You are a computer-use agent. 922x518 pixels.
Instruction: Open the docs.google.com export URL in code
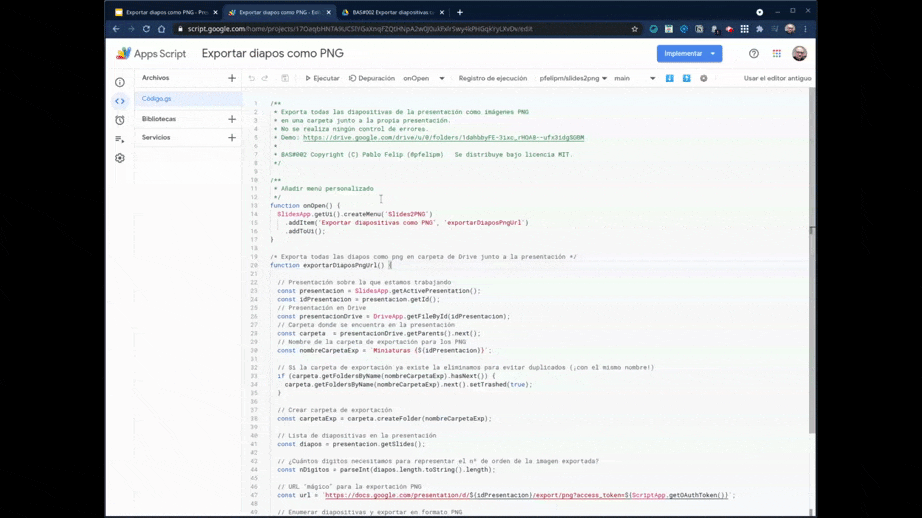[x=527, y=495]
